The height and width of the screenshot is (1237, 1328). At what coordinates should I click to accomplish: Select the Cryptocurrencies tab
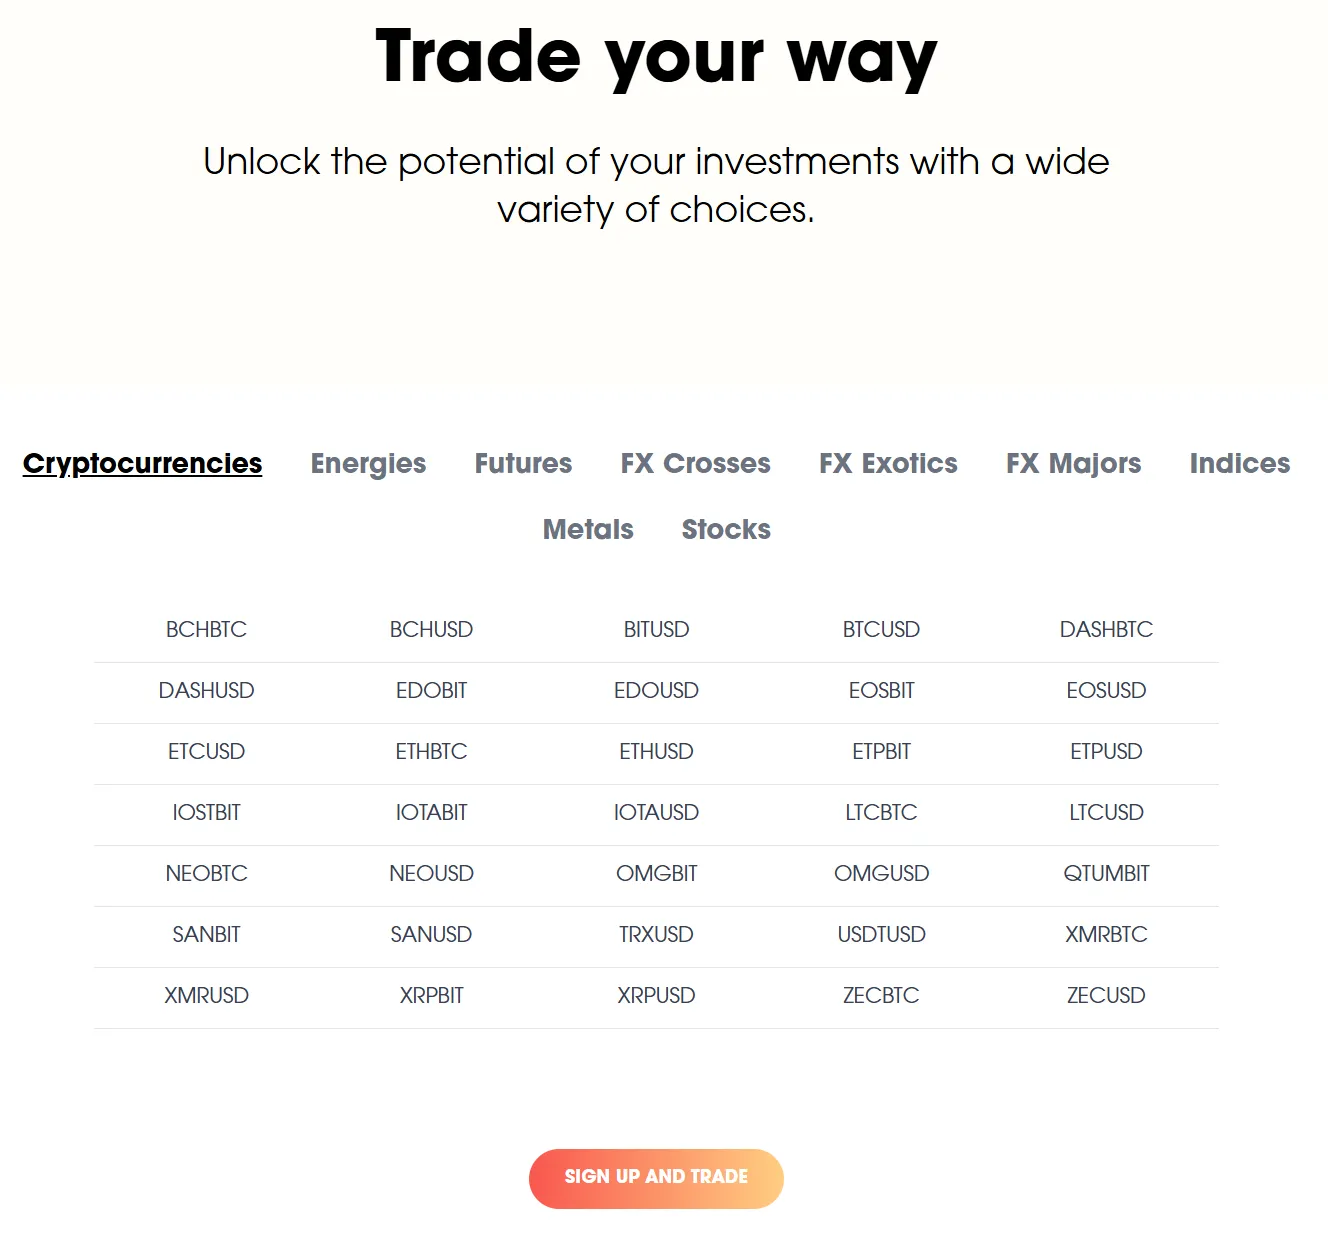click(142, 464)
